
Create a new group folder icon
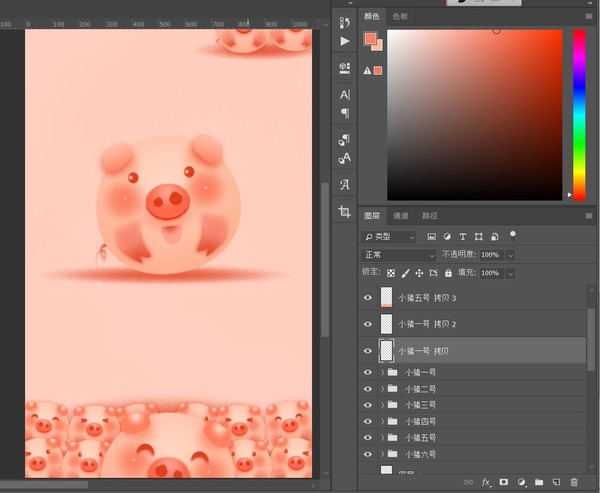coord(539,482)
